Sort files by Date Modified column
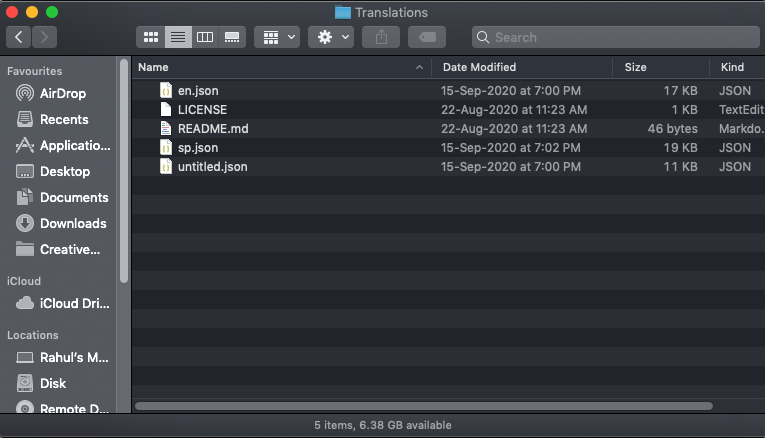Viewport: 765px width, 438px height. 520,67
